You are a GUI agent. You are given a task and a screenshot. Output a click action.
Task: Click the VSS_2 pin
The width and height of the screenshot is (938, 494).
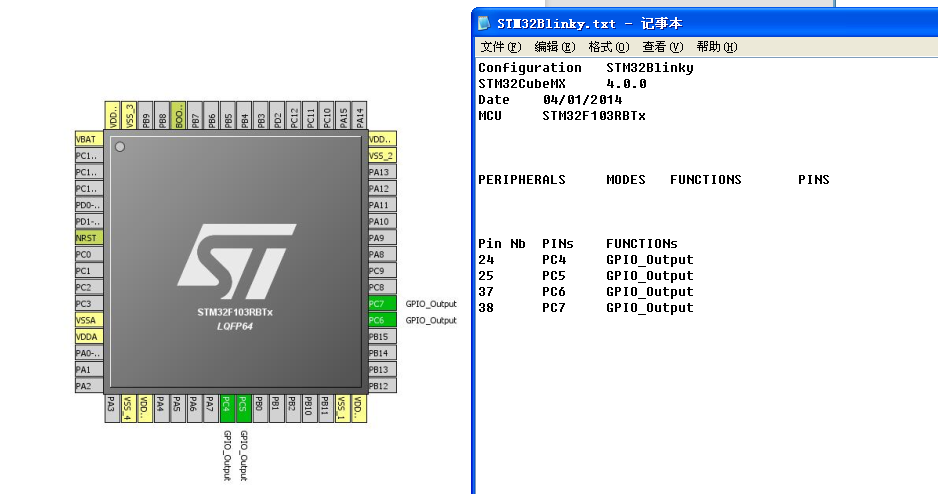click(382, 155)
